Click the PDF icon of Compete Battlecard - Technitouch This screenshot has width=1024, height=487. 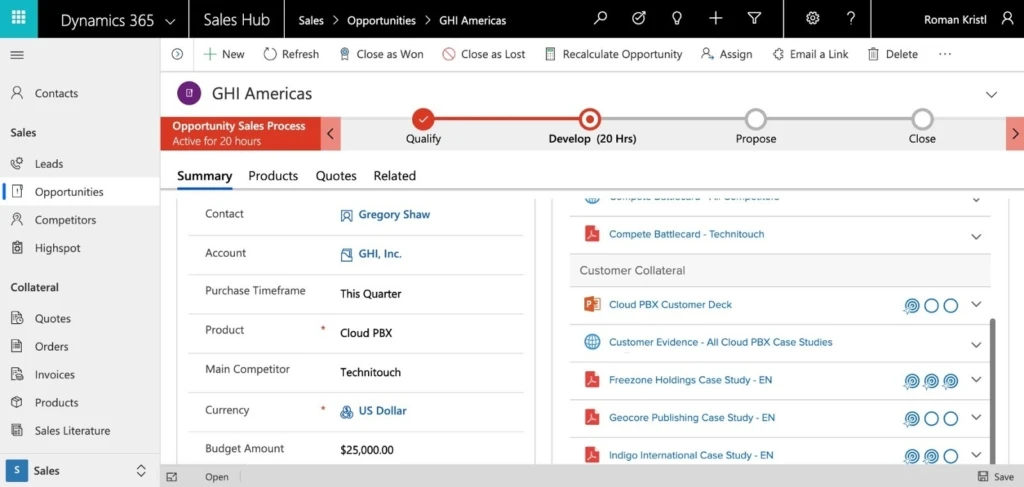(592, 234)
